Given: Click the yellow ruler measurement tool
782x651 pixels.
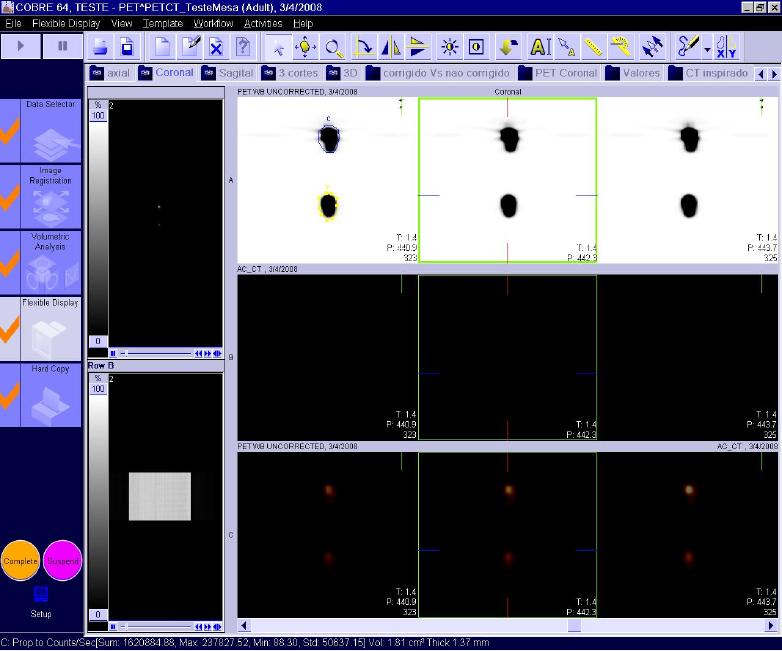Looking at the screenshot, I should 593,47.
